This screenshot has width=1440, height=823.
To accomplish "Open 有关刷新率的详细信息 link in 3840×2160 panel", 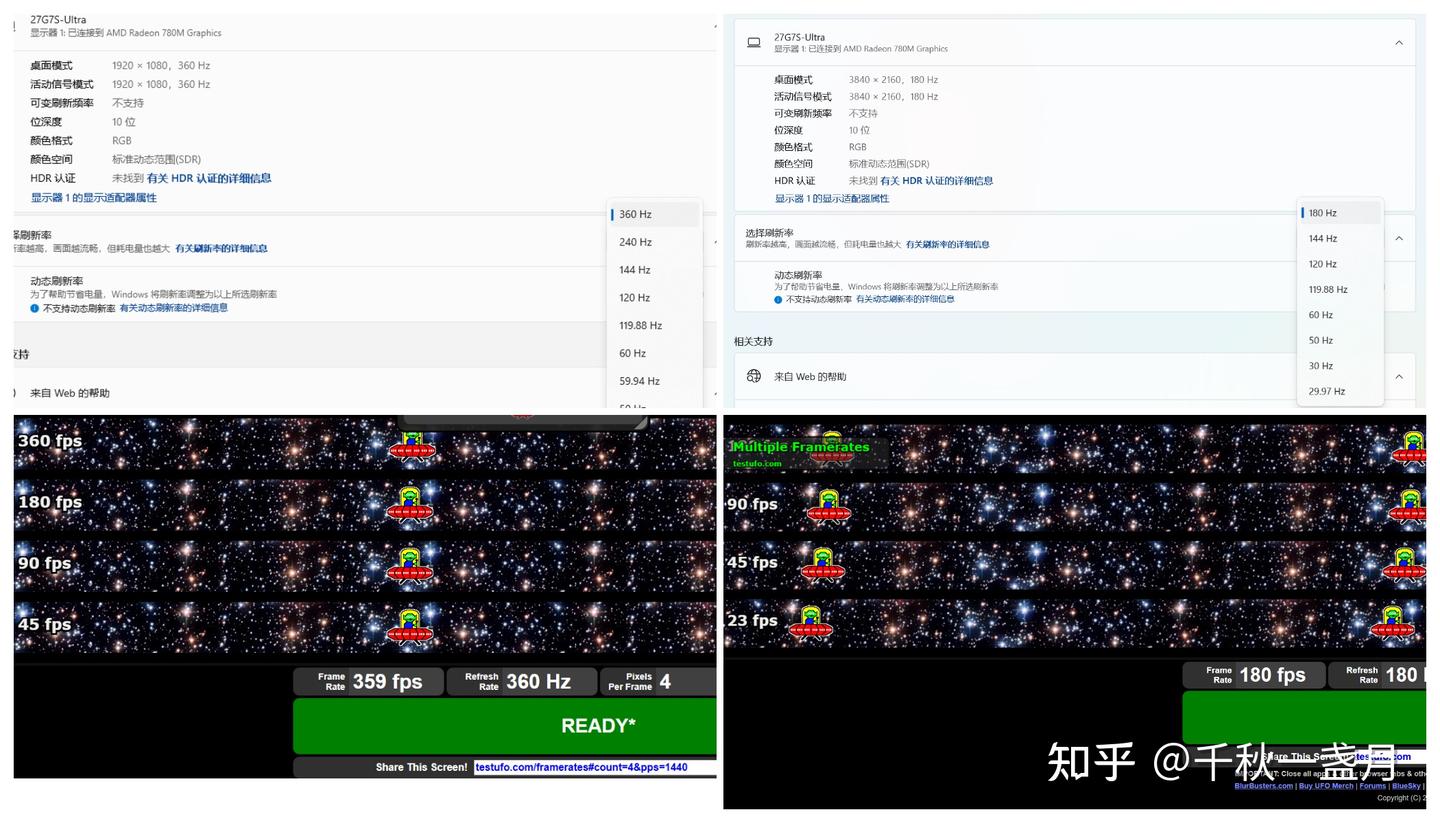I will (x=947, y=245).
